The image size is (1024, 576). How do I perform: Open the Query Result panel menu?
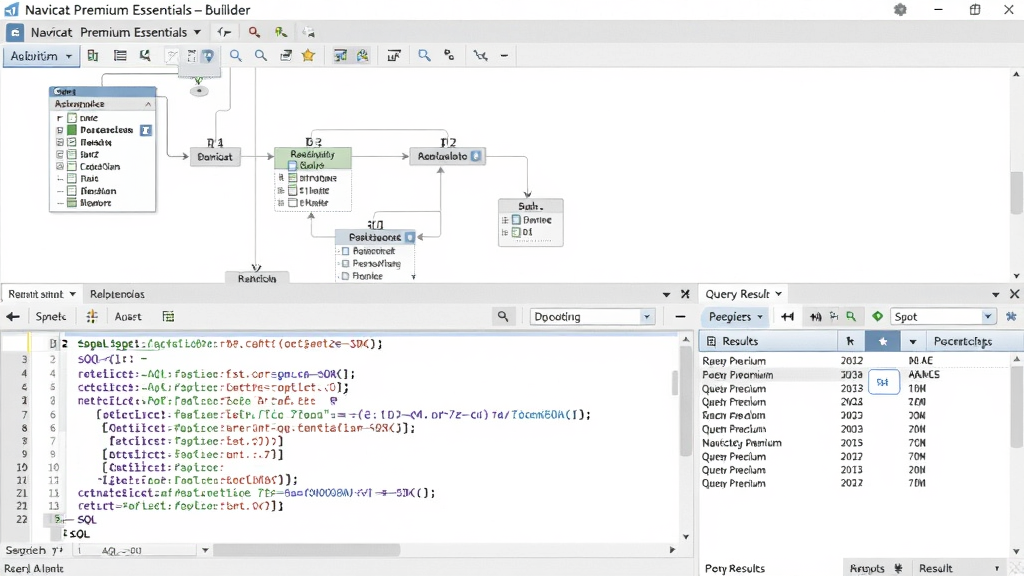tap(744, 294)
